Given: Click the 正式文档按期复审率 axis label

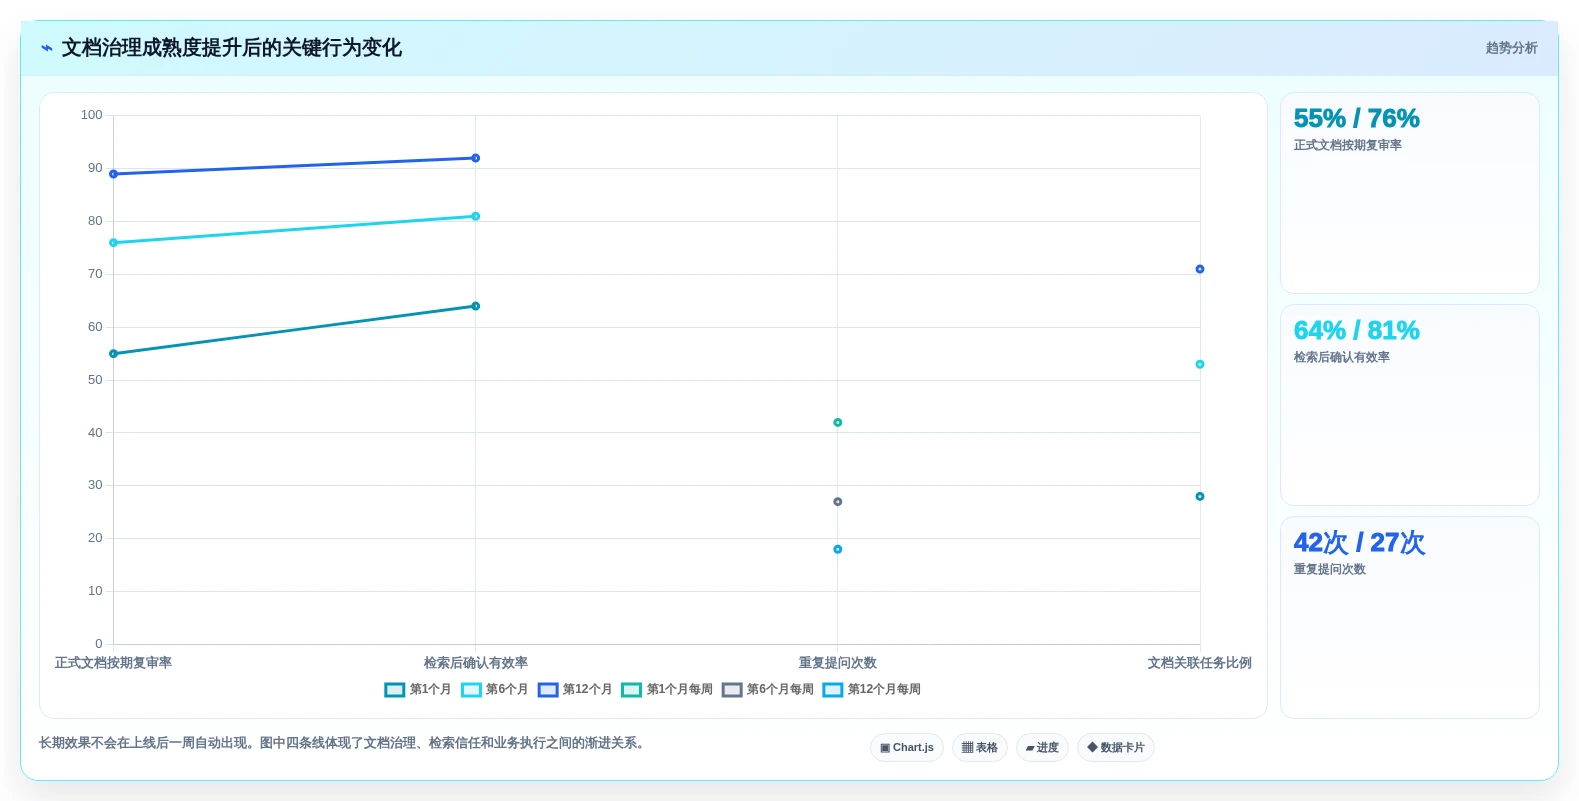Looking at the screenshot, I should pyautogui.click(x=113, y=663).
